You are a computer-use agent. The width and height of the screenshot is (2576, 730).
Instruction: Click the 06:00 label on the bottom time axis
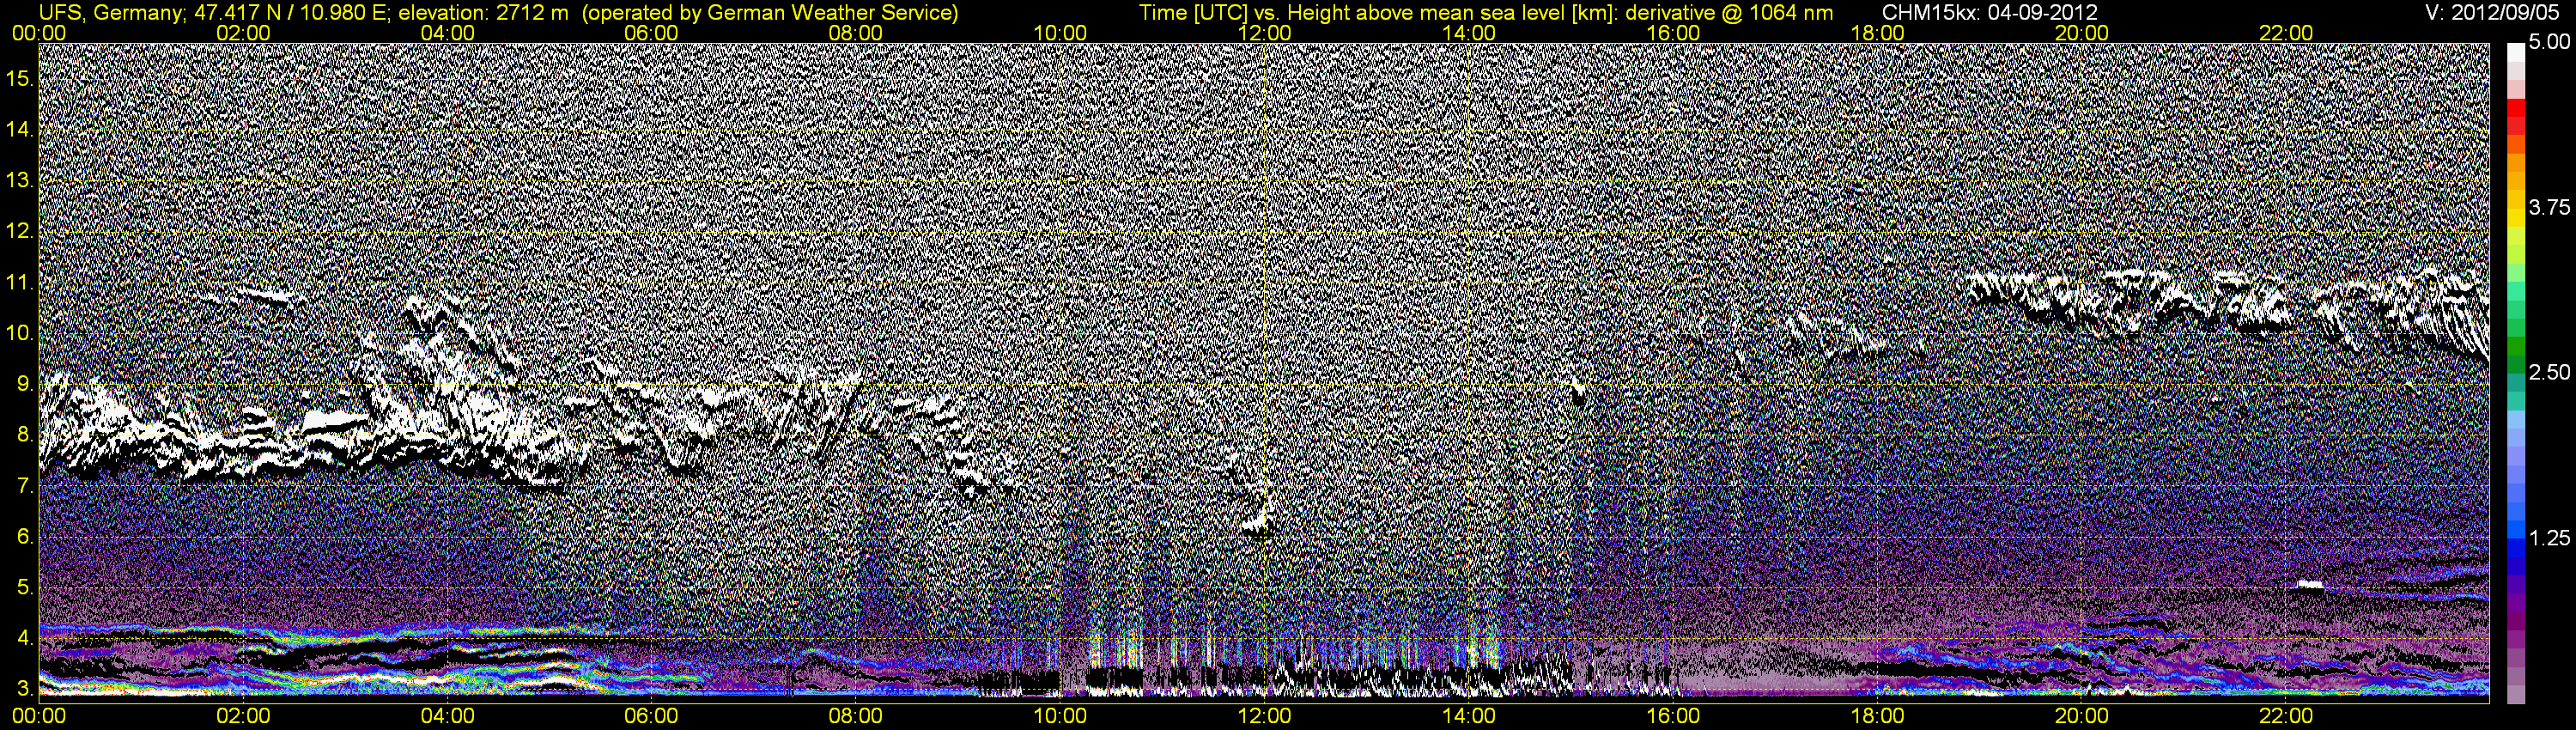[651, 716]
